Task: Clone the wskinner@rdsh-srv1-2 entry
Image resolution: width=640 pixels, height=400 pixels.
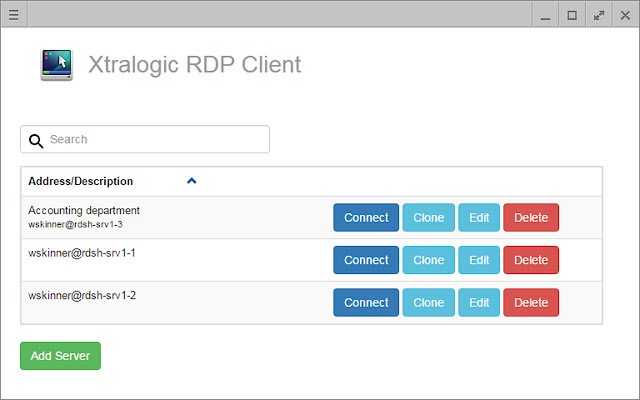Action: 429,302
